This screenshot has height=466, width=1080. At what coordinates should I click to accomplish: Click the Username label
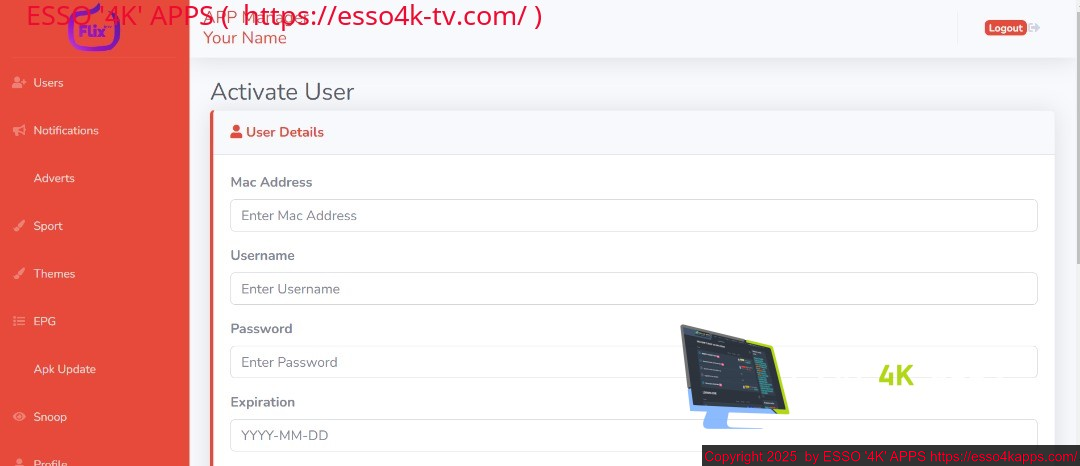(x=262, y=255)
